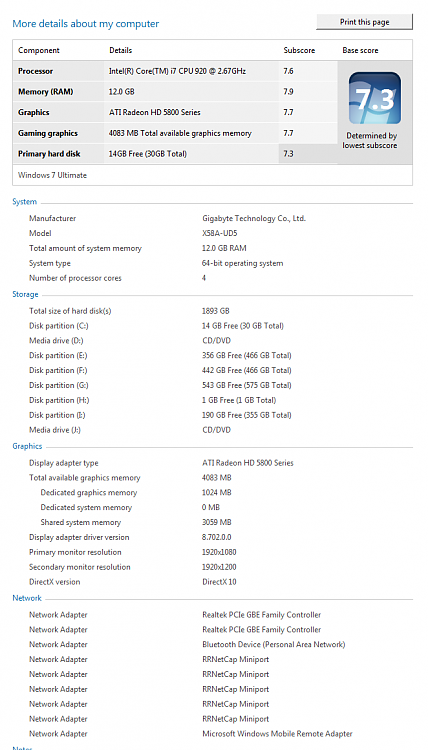The image size is (428, 750).
Task: Click the 7.3 base score badge icon
Action: (374, 98)
